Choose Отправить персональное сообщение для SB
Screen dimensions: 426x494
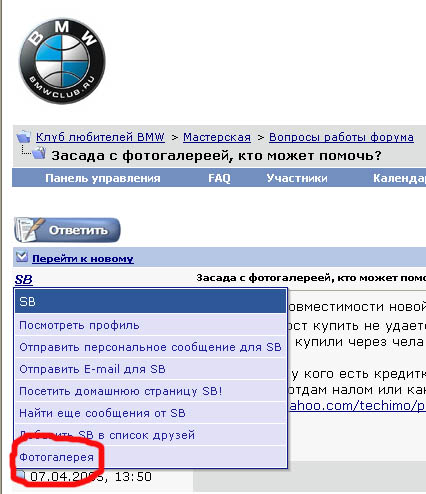[151, 347]
